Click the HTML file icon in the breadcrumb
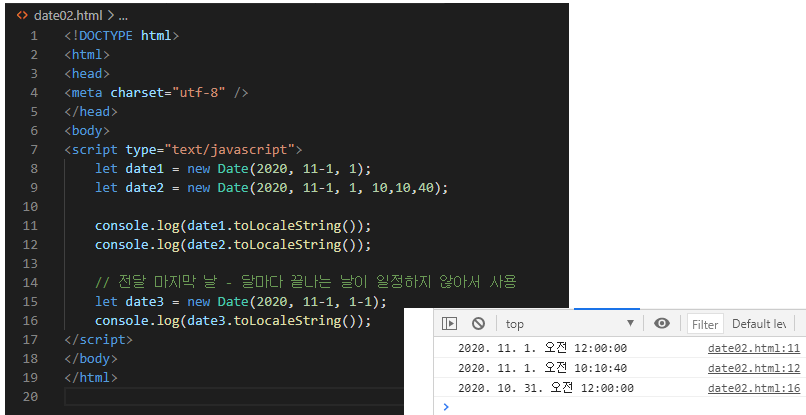 point(22,15)
